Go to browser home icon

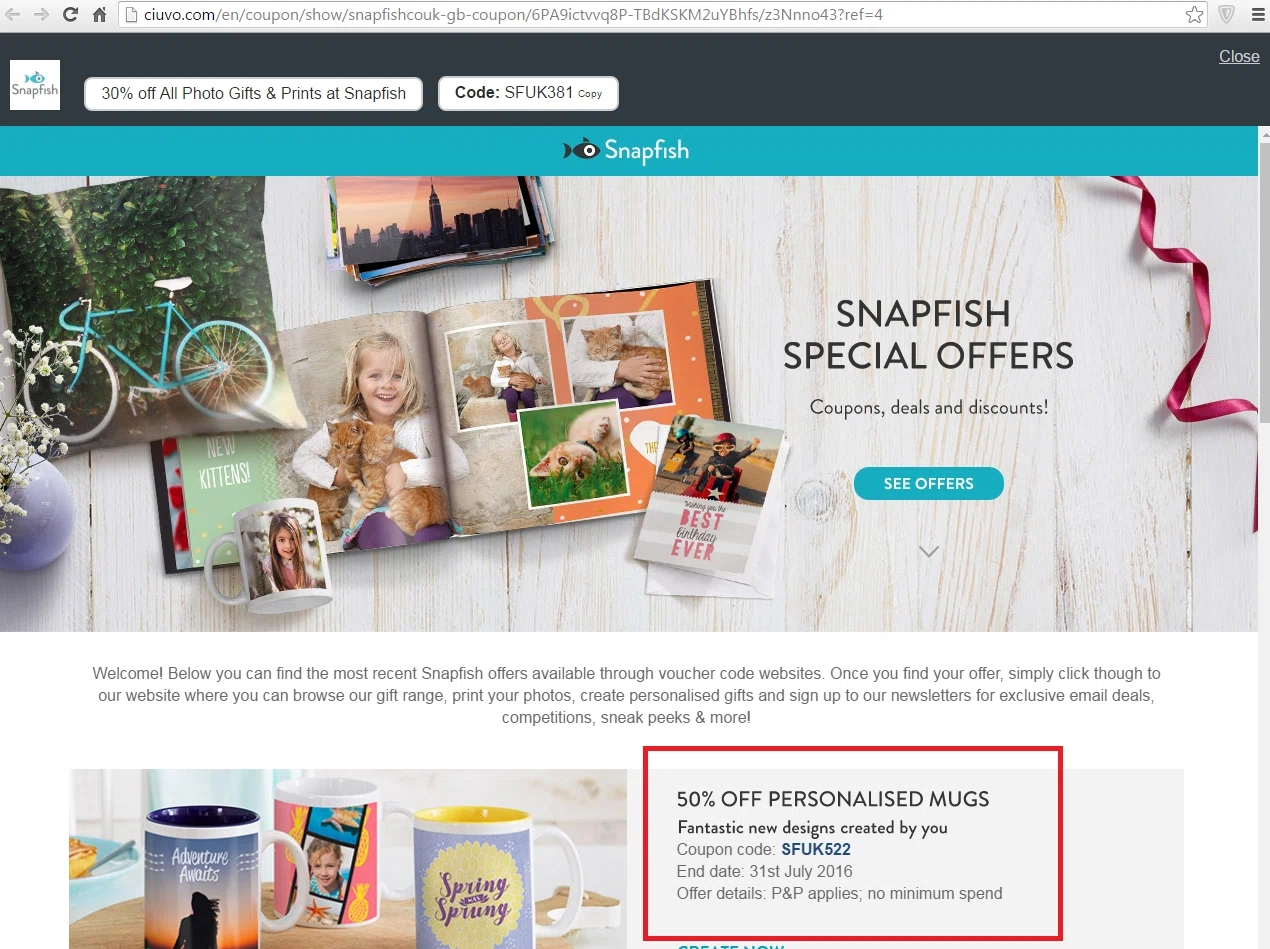point(99,15)
